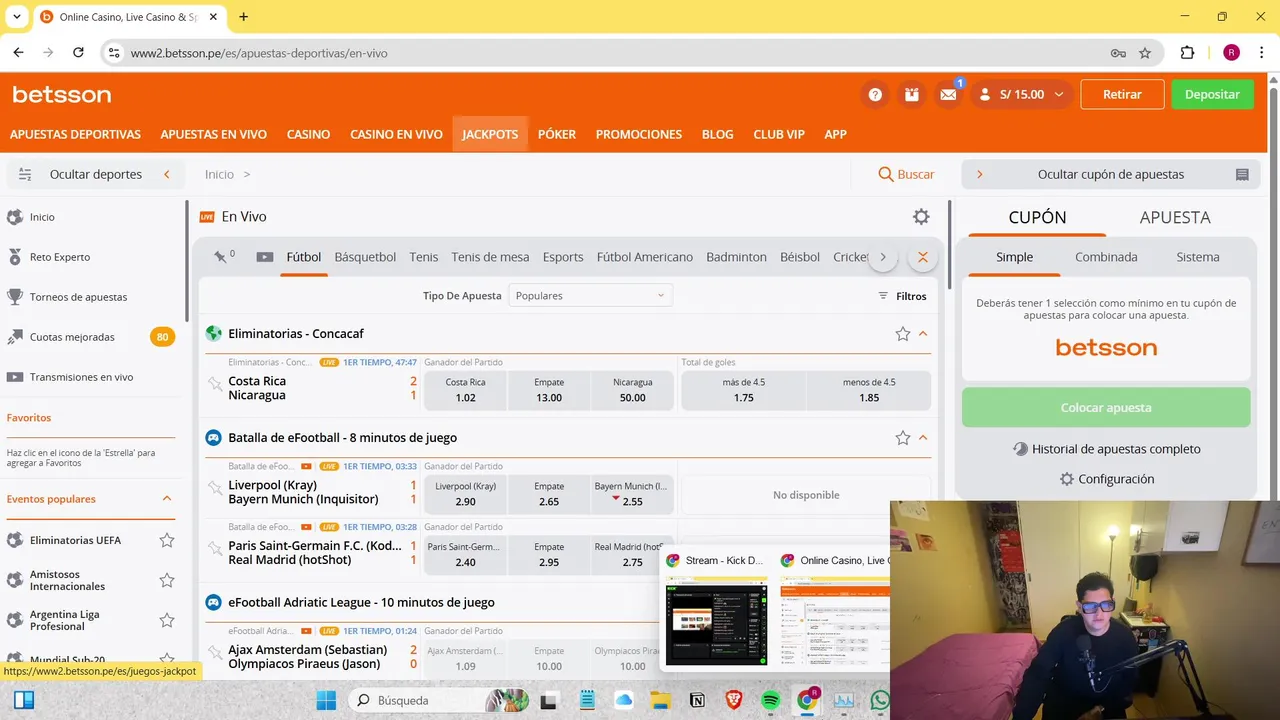Screen dimensions: 1280x720
Task: Open Club VIP menu item
Action: (779, 134)
